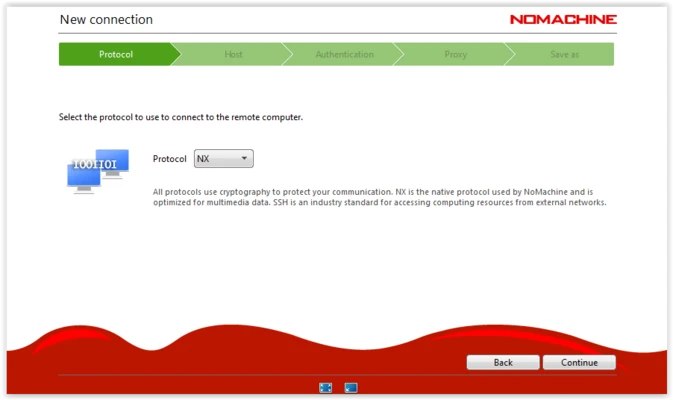
Task: Click the Continue button
Action: (579, 363)
